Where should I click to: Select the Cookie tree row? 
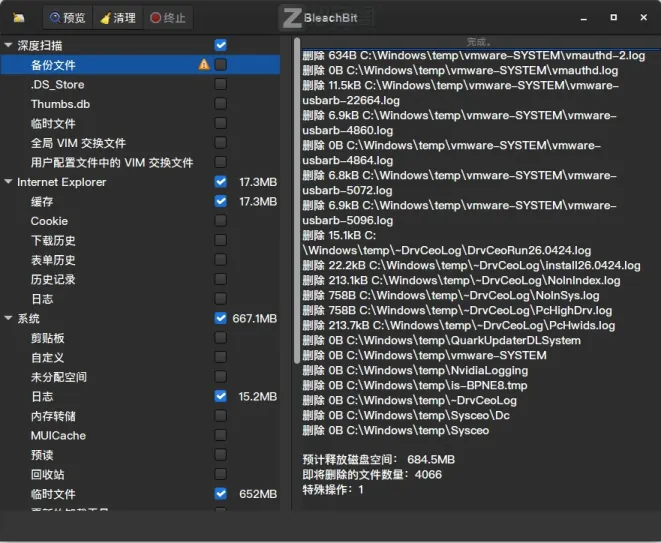[140, 220]
